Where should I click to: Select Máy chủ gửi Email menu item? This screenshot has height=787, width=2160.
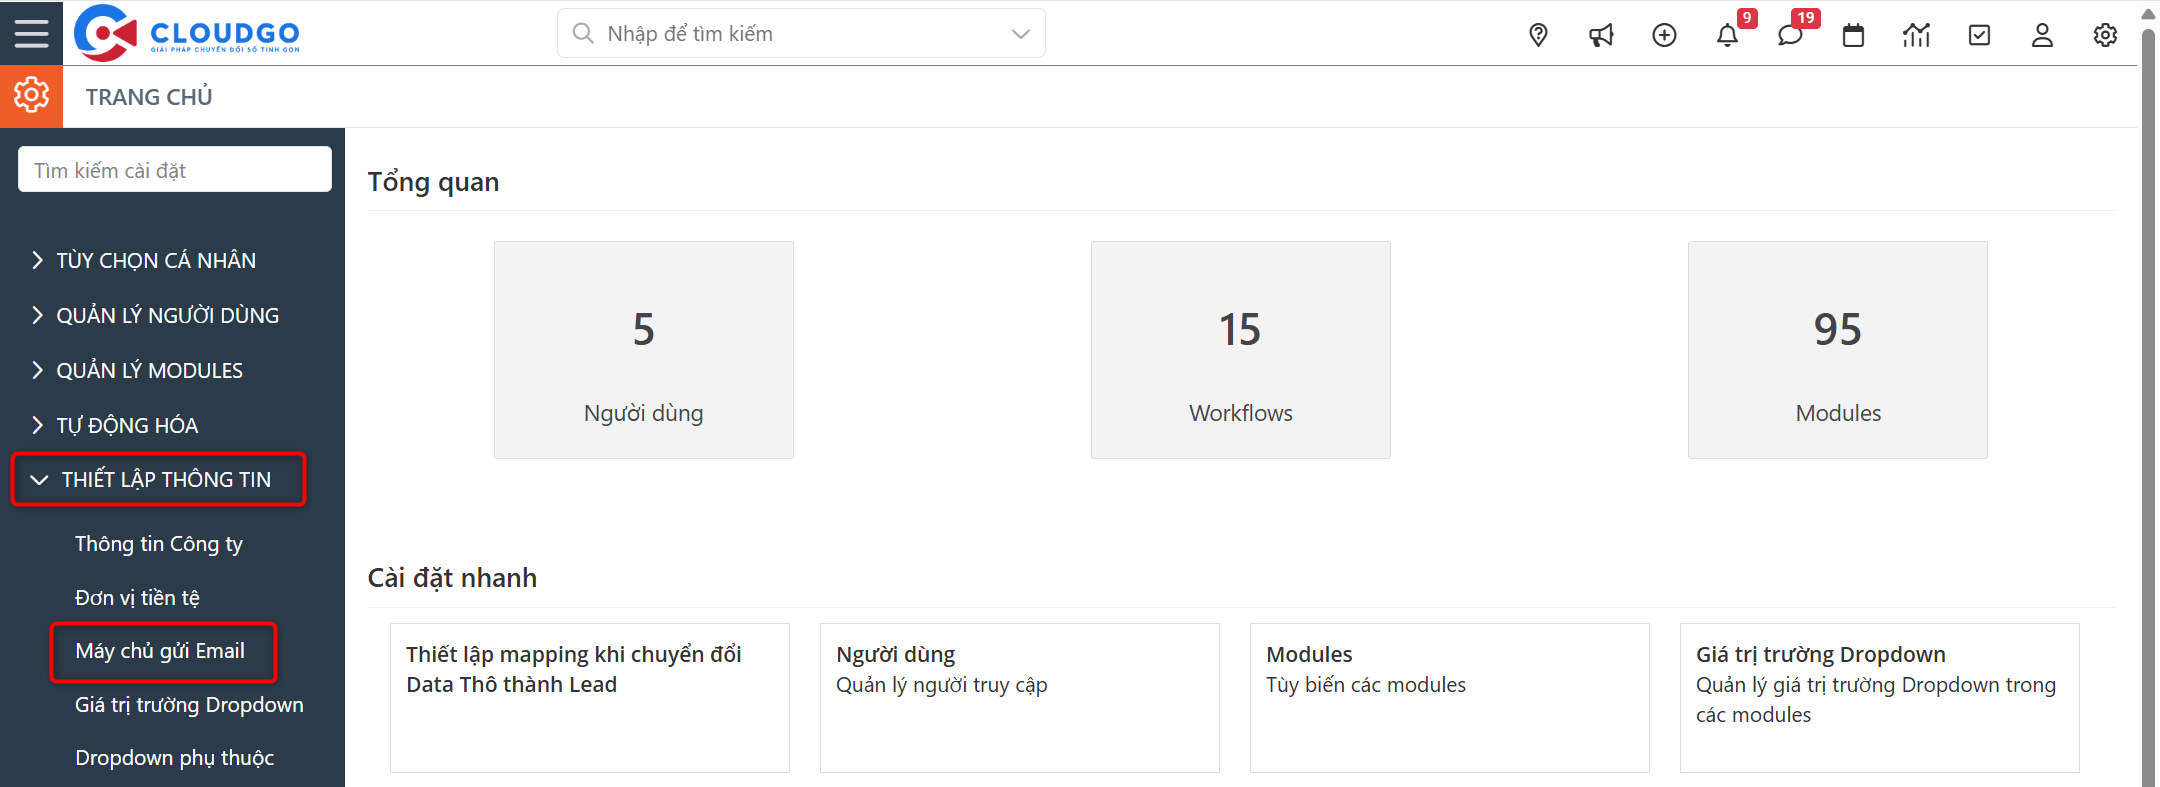coord(160,651)
